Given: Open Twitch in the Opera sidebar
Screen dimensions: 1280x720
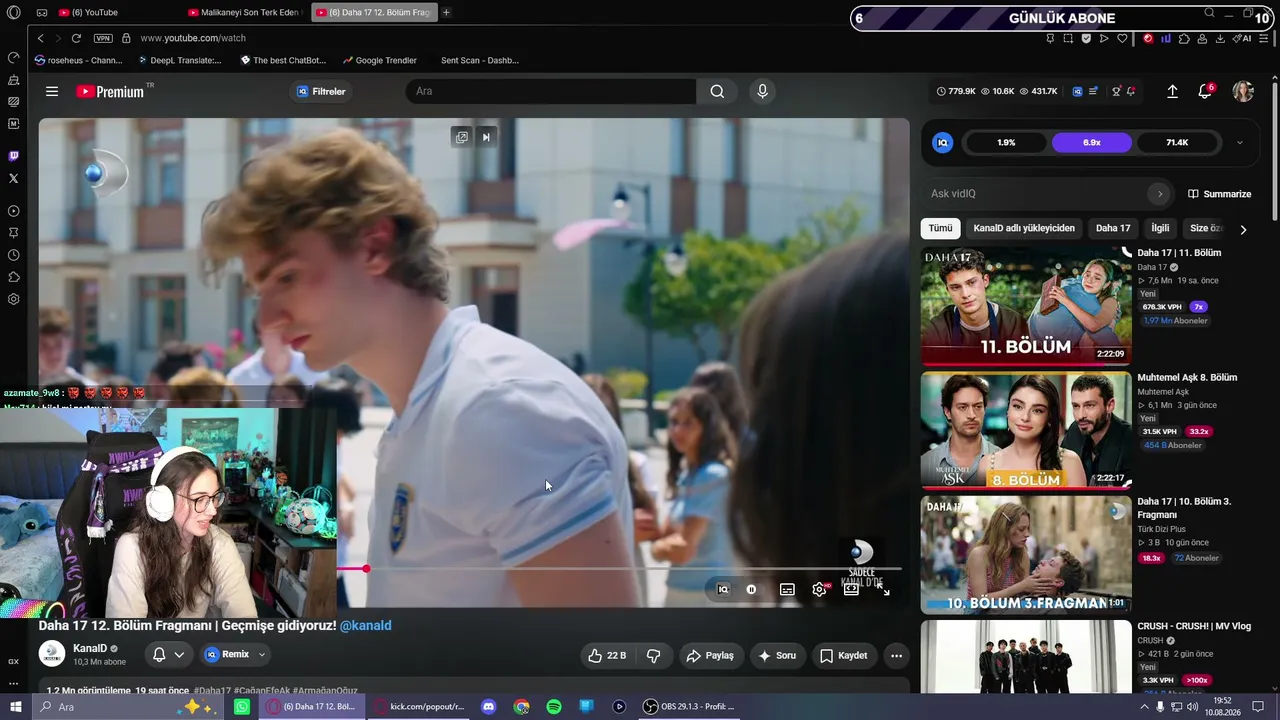Looking at the screenshot, I should (13, 156).
